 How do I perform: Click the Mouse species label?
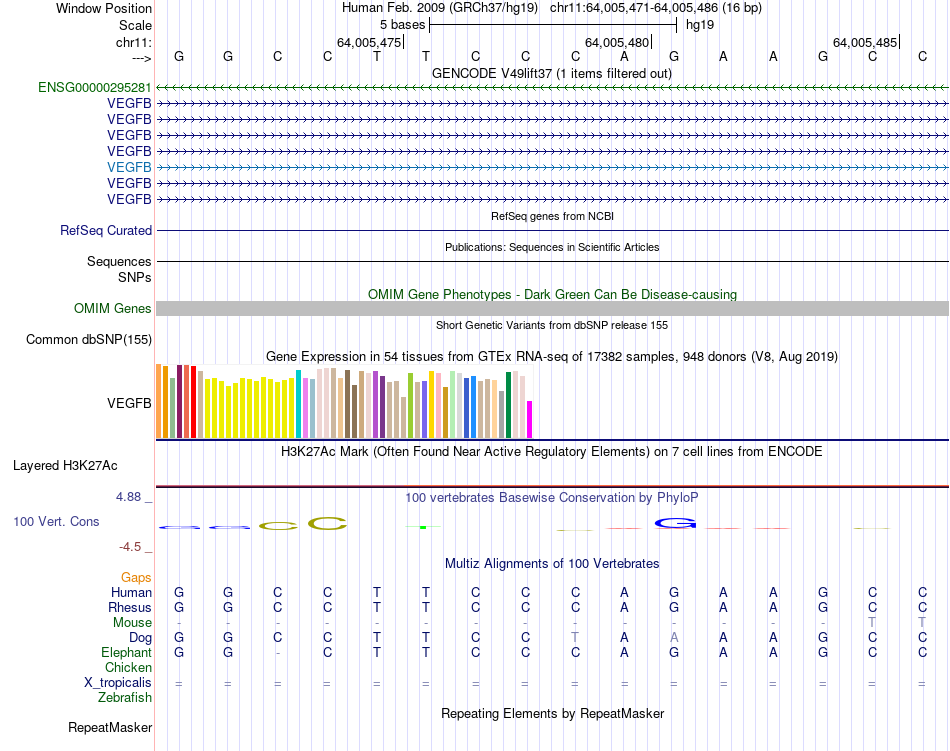[132, 623]
